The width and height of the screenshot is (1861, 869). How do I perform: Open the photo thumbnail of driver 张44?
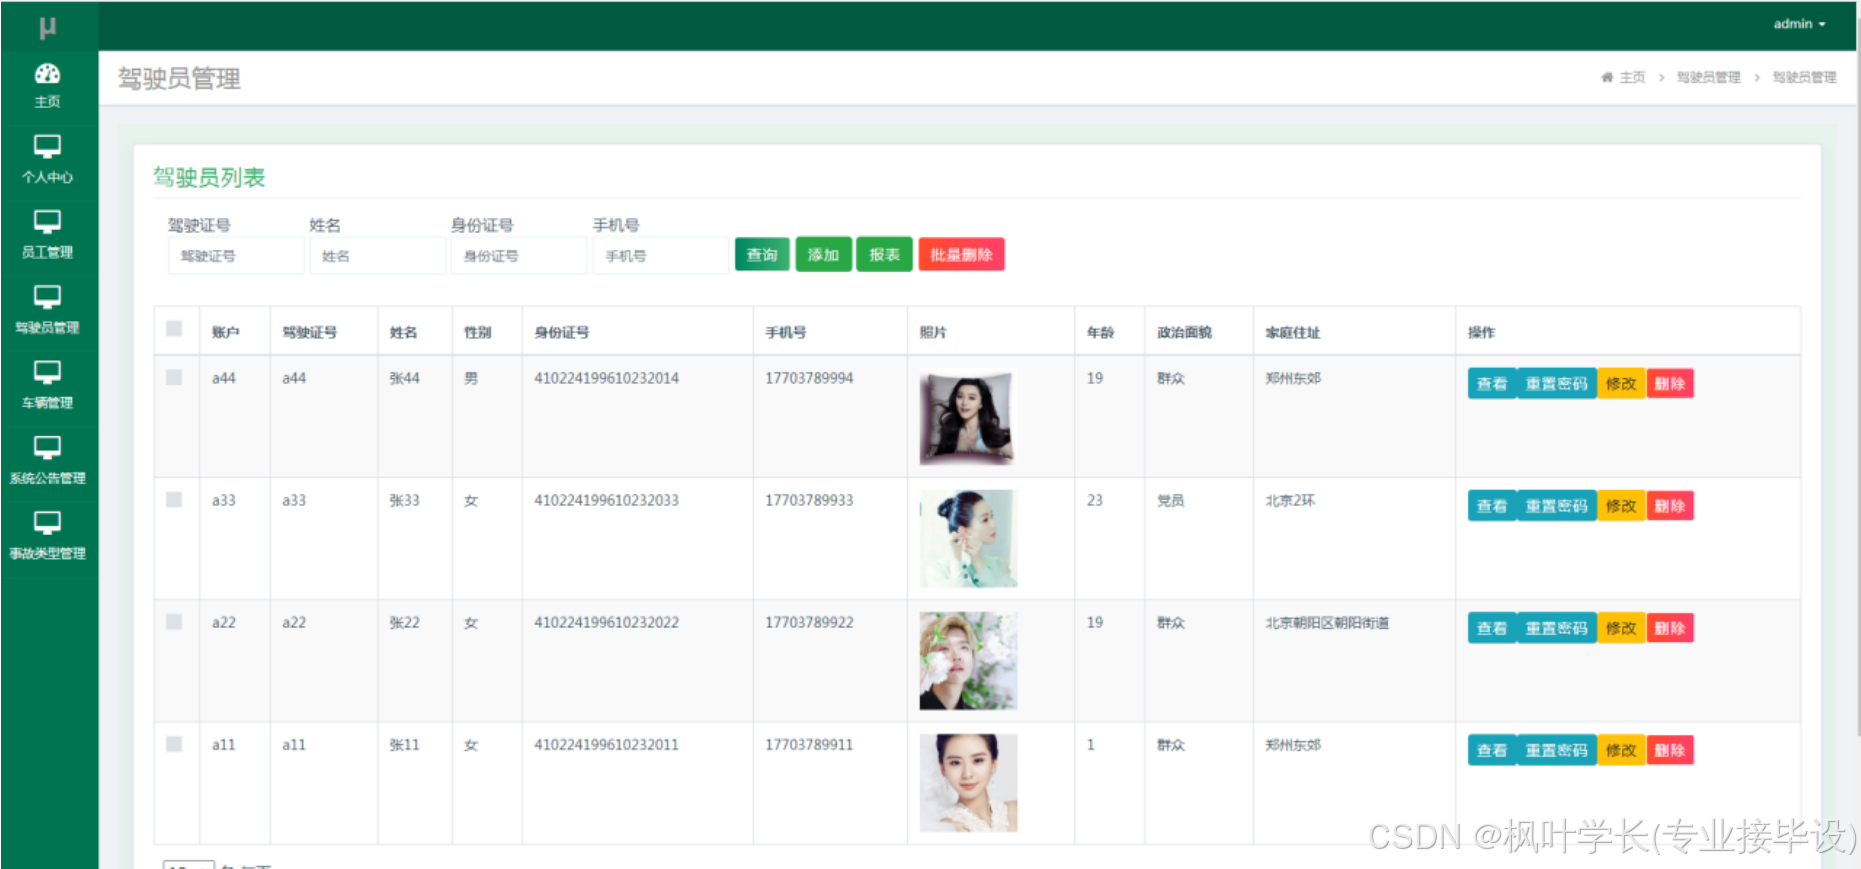point(967,417)
